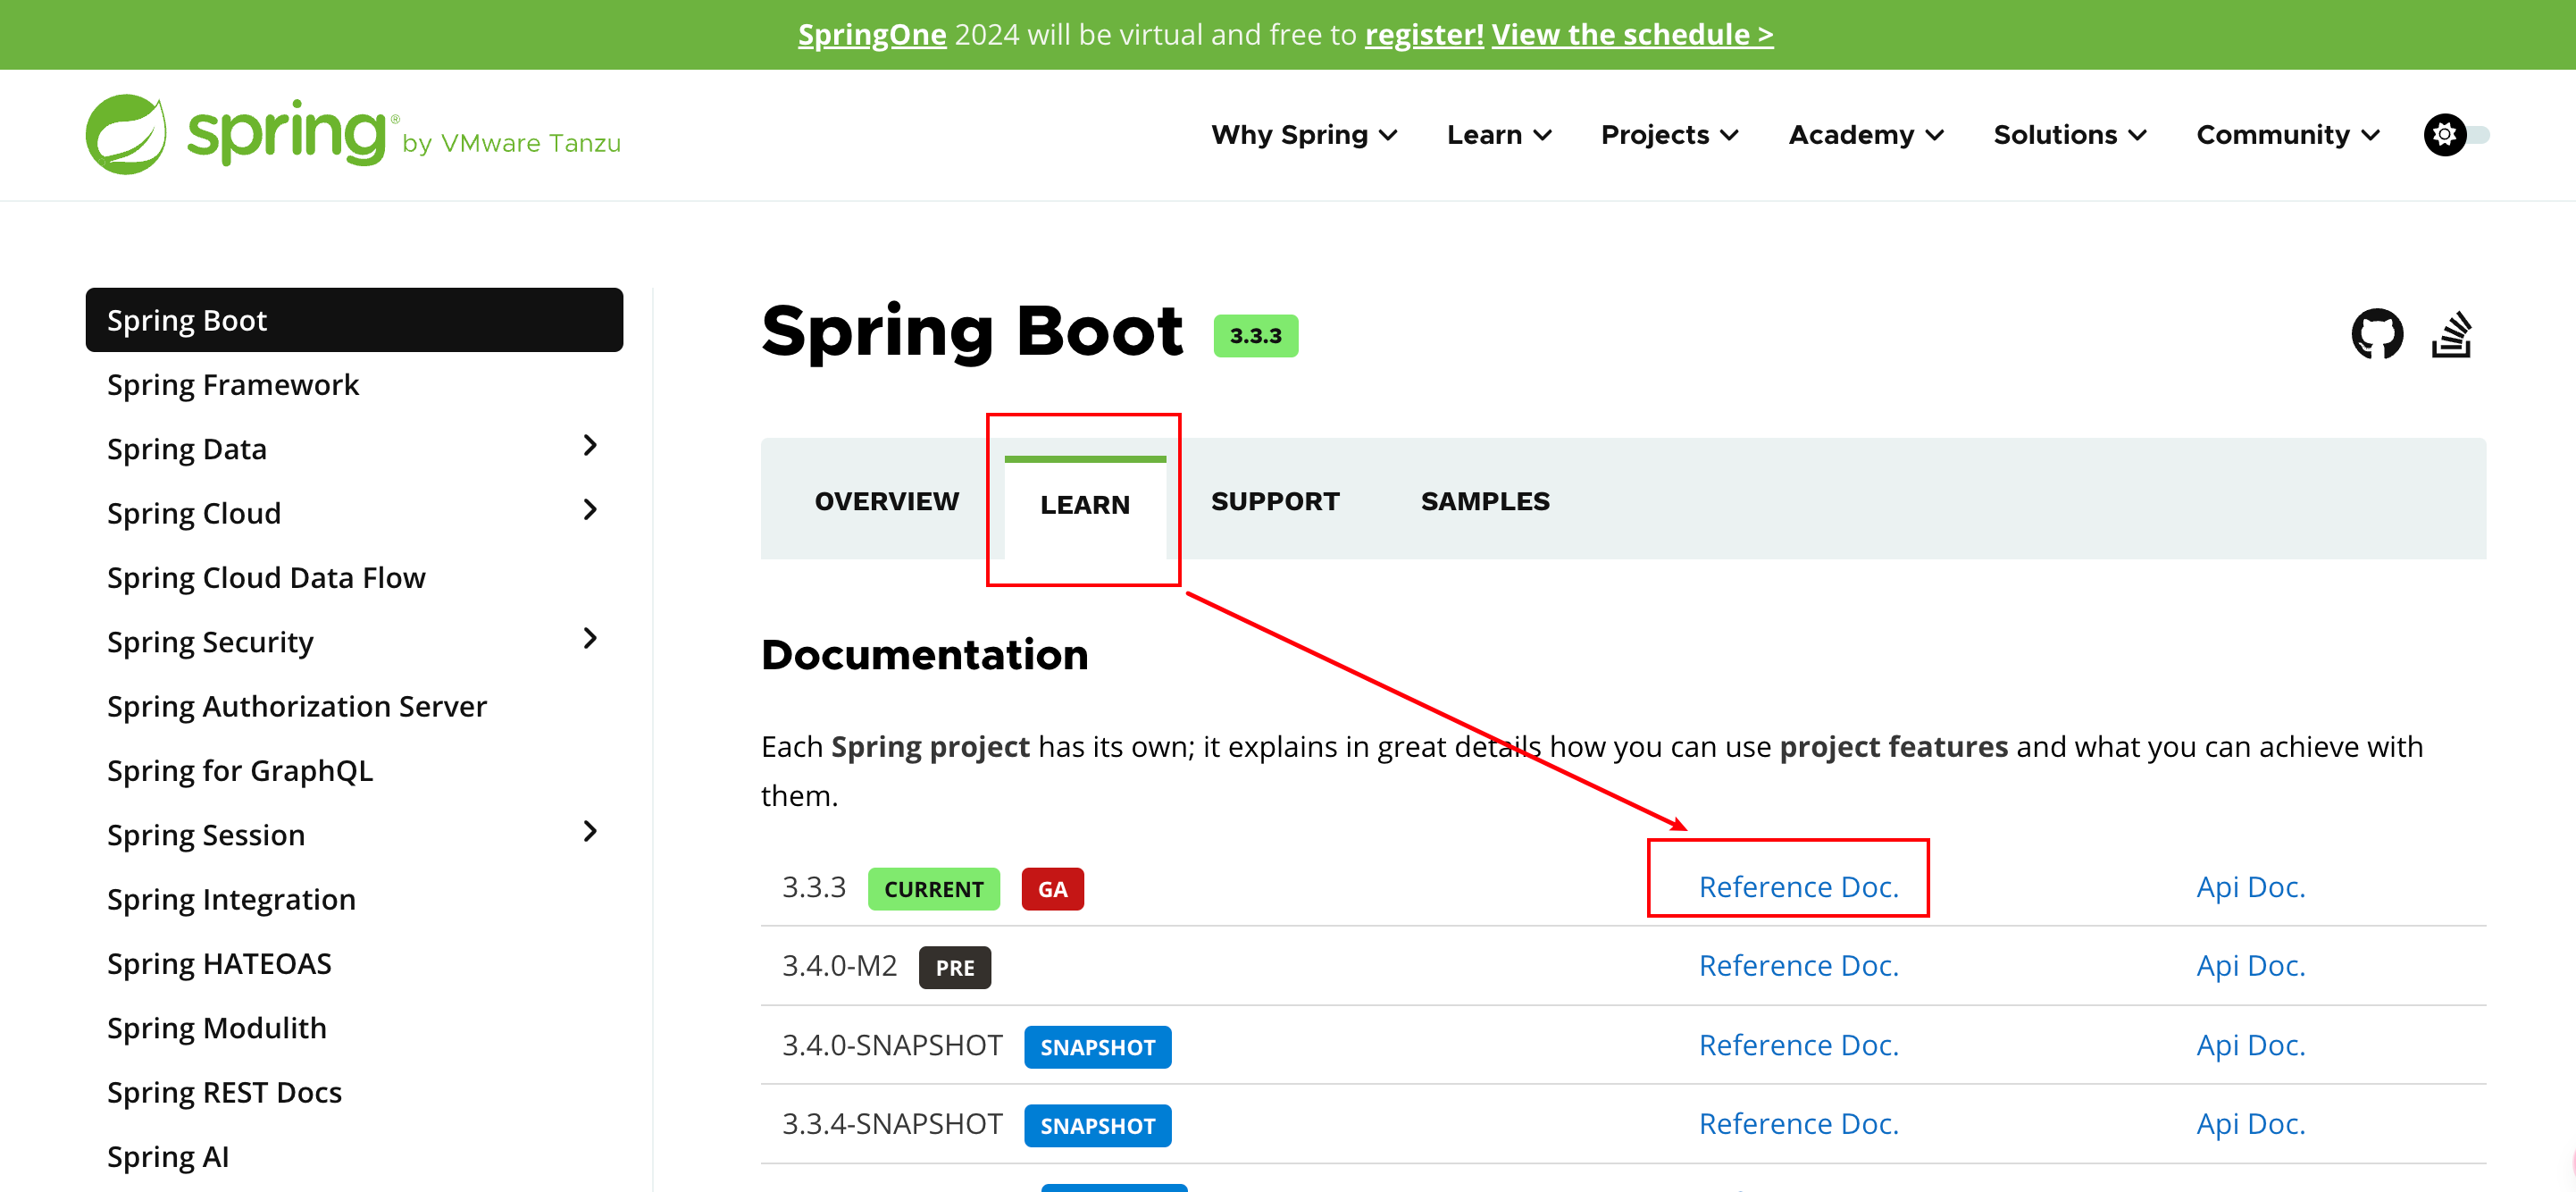Open the Spring Boot GitHub repository icon
The image size is (2576, 1192).
pos(2377,334)
